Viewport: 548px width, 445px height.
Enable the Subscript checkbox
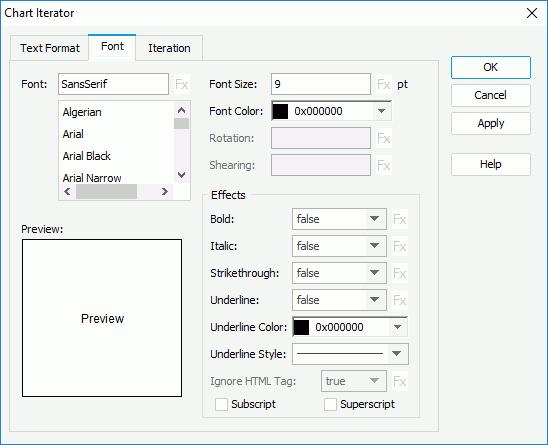[221, 404]
